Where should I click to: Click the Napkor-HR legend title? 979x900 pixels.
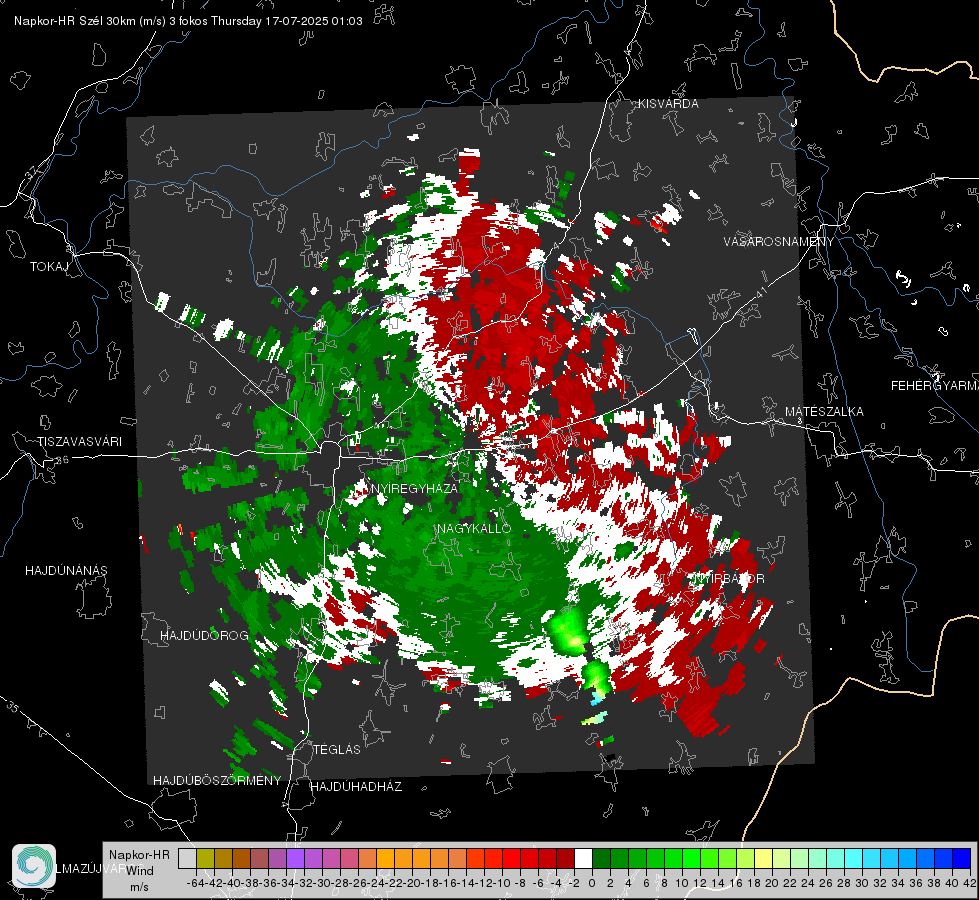pos(139,855)
